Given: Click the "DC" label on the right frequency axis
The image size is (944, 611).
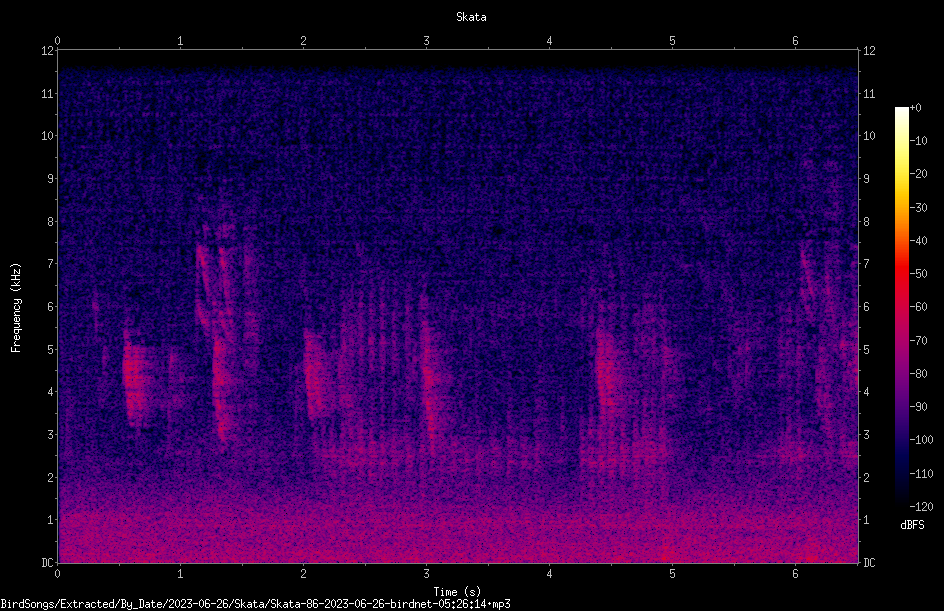Looking at the screenshot, I should (x=869, y=563).
